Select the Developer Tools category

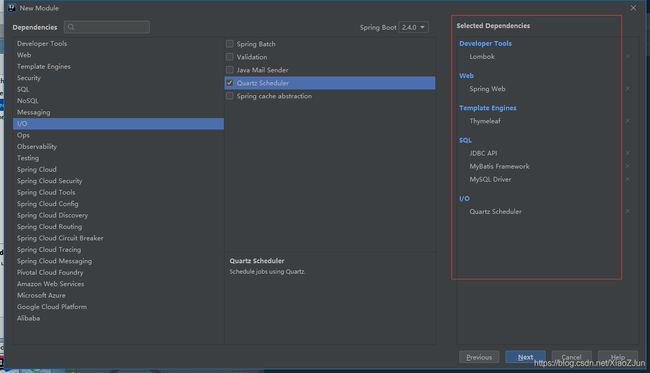42,44
